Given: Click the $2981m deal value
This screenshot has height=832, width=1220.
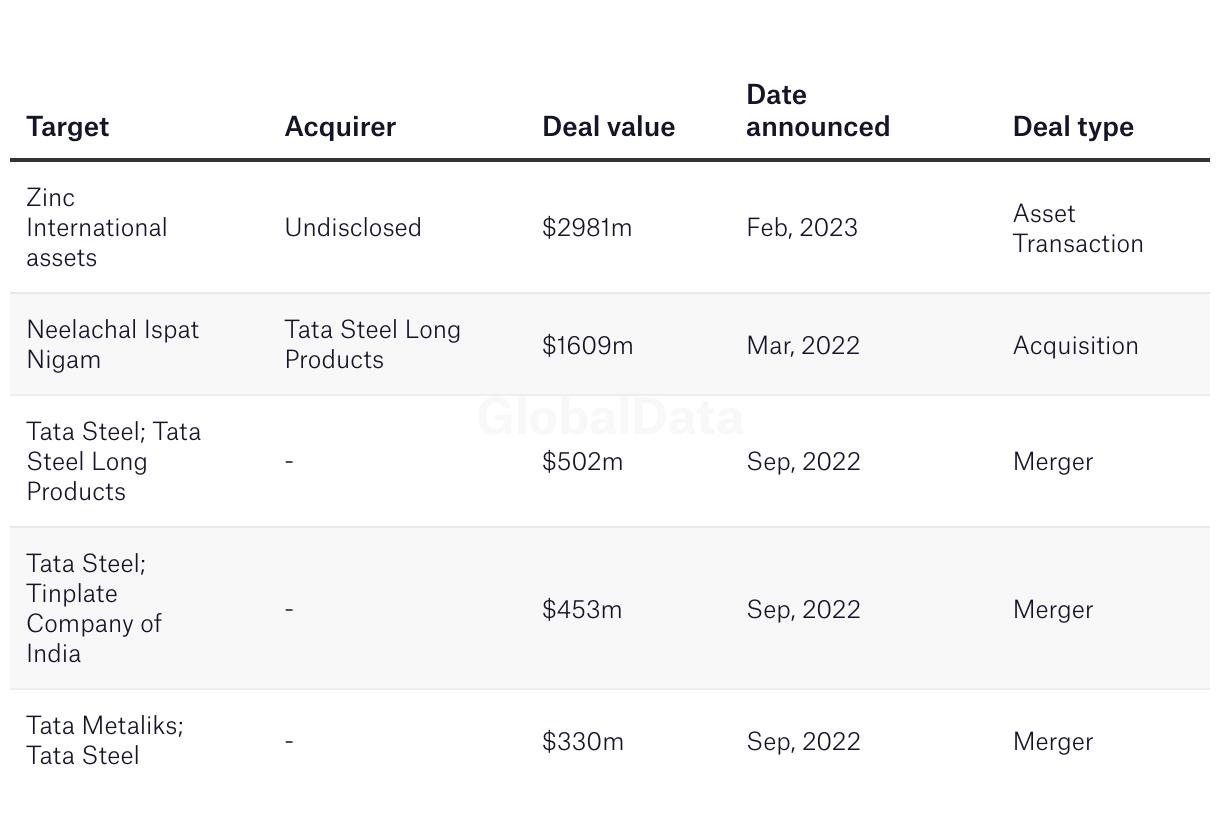Looking at the screenshot, I should [x=587, y=227].
